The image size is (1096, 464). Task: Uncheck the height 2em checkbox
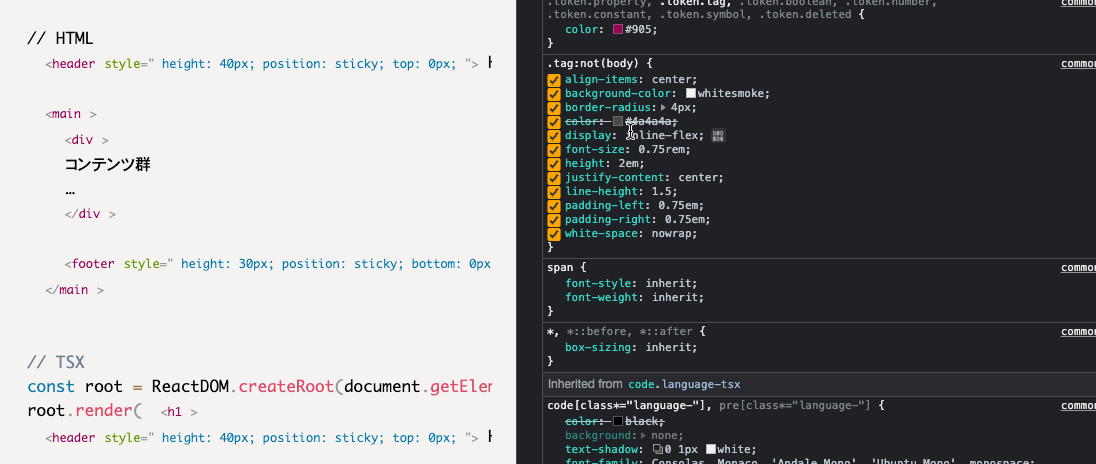click(x=554, y=164)
